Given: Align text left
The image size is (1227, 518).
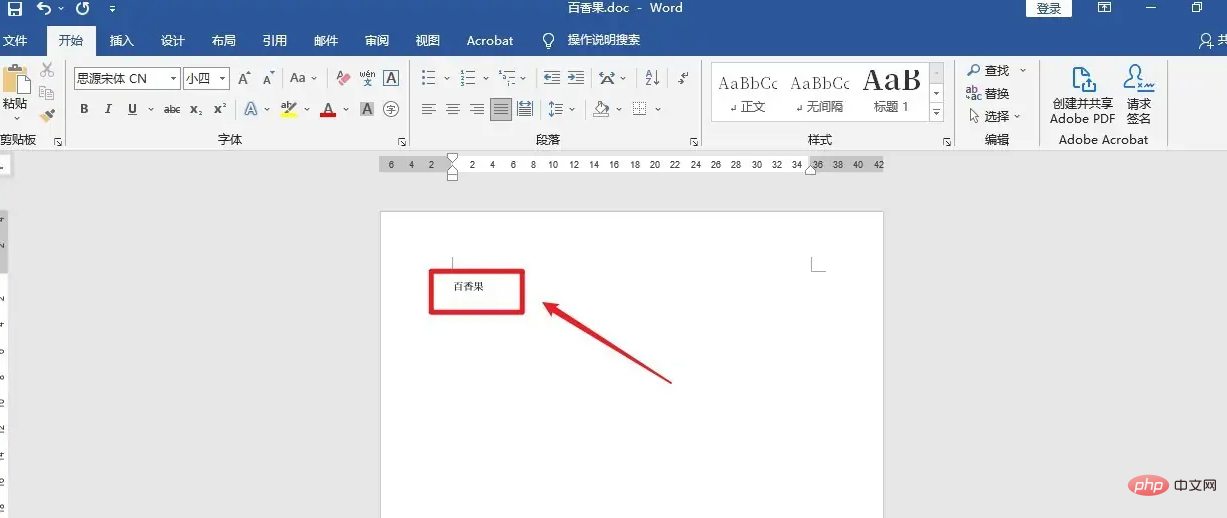Looking at the screenshot, I should (x=429, y=109).
